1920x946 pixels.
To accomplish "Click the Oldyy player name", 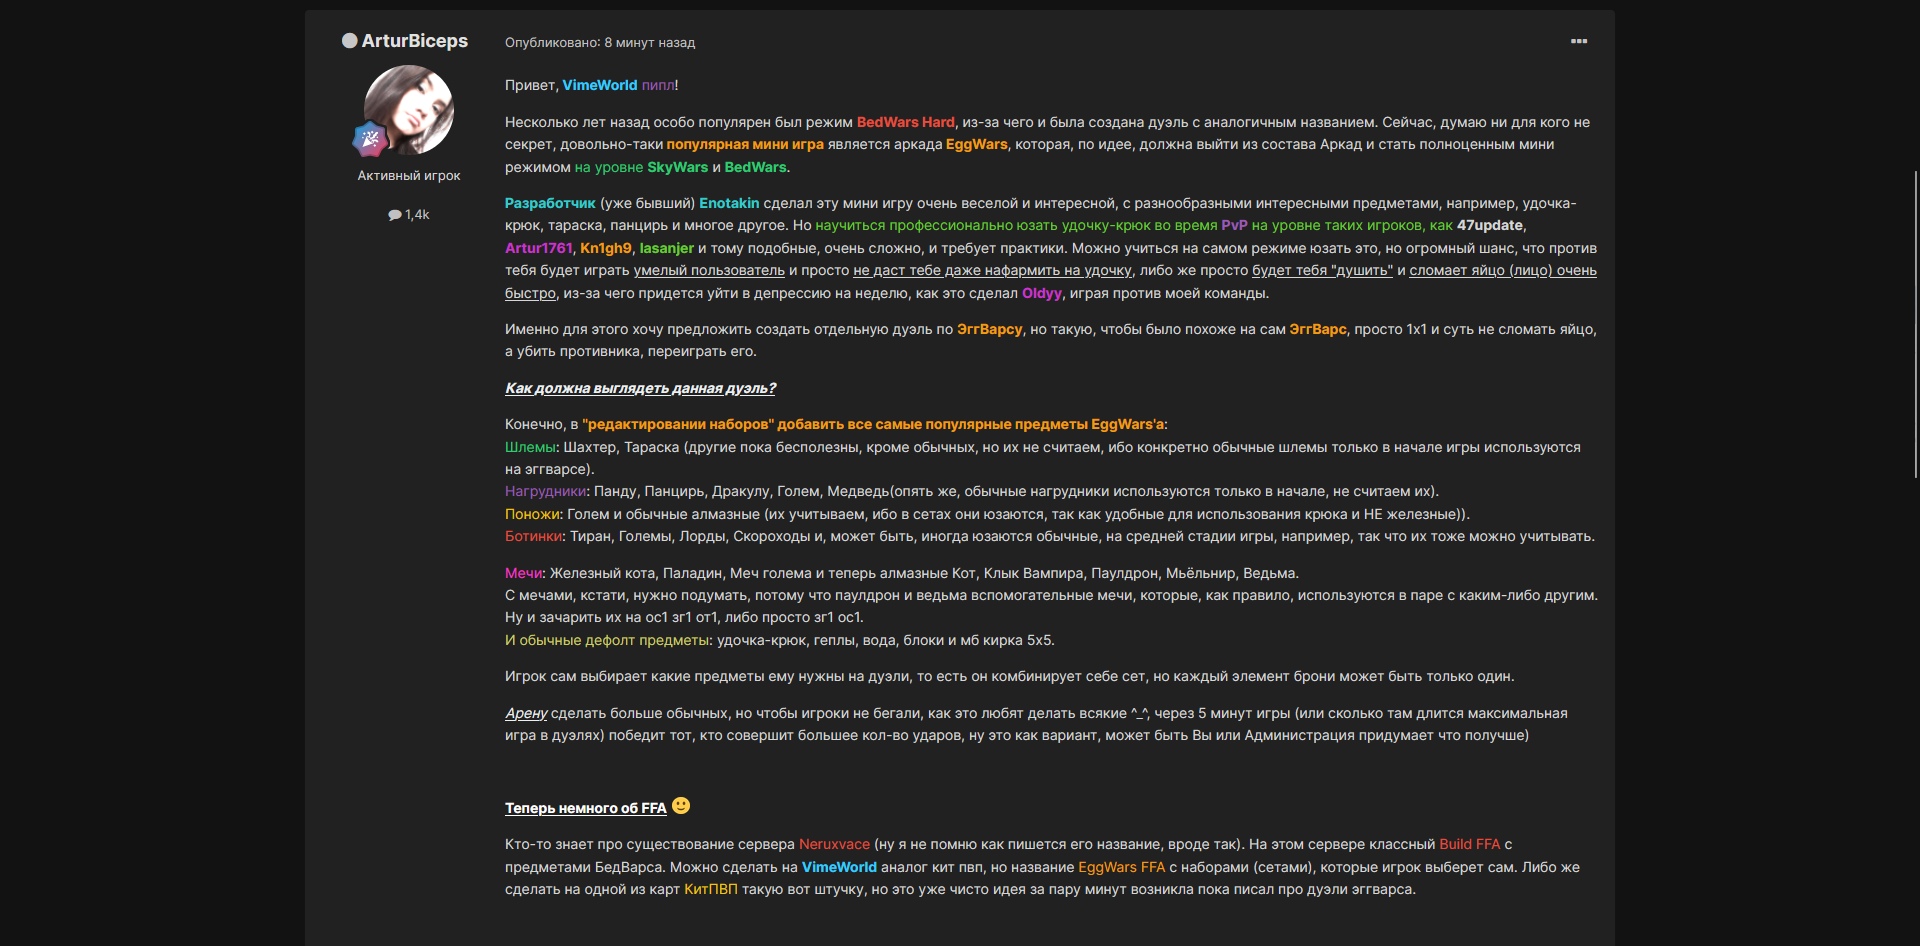I will click(x=1041, y=293).
